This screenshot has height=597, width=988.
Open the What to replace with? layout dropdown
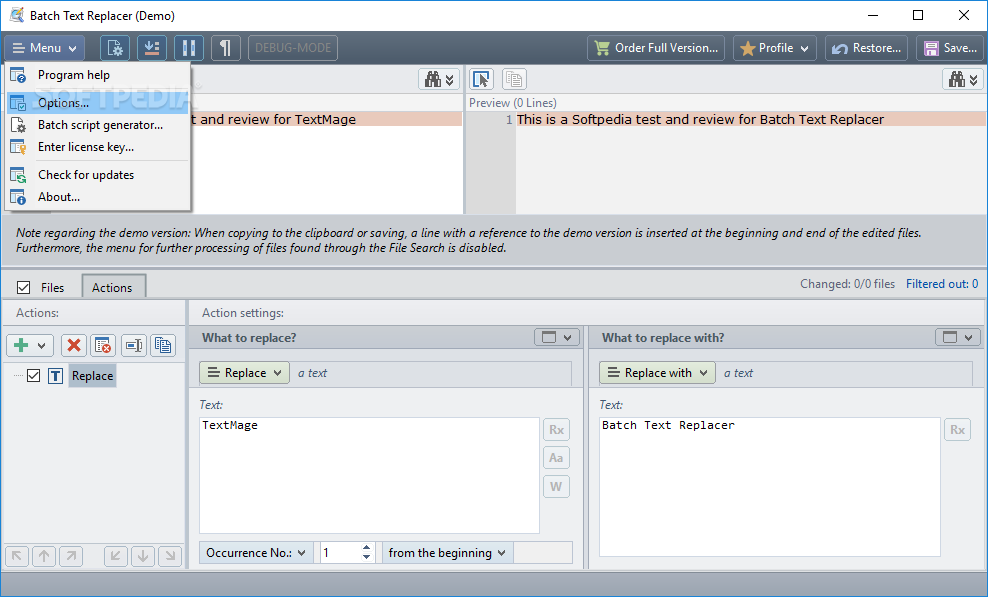(x=958, y=337)
